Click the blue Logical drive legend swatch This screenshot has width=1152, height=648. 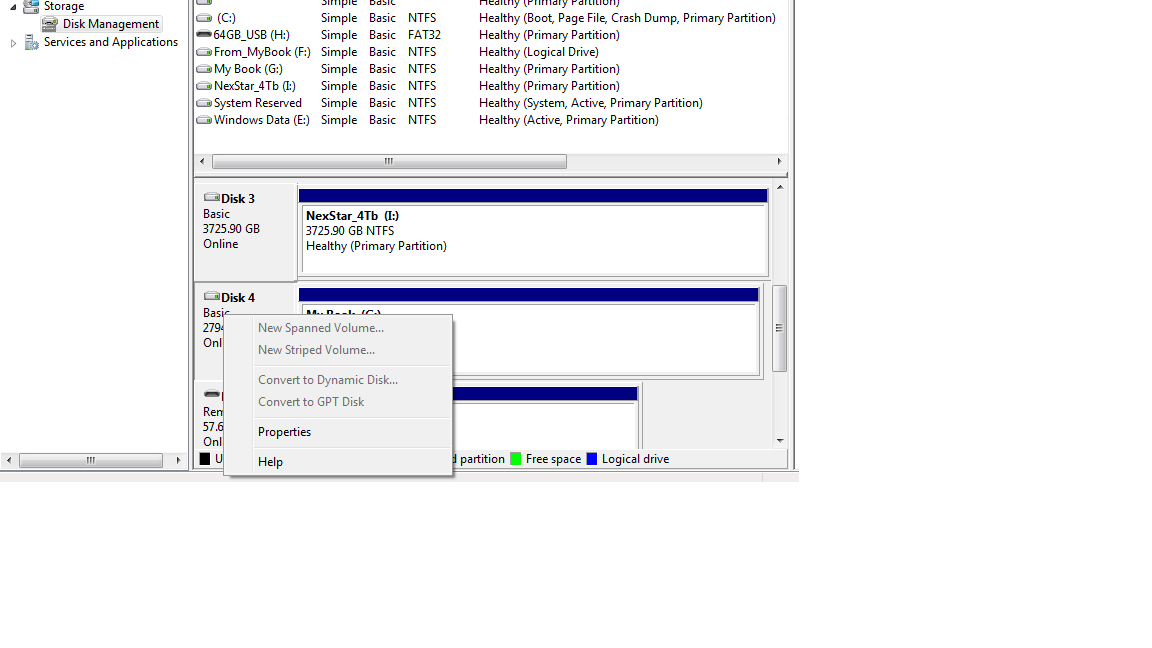tap(591, 459)
